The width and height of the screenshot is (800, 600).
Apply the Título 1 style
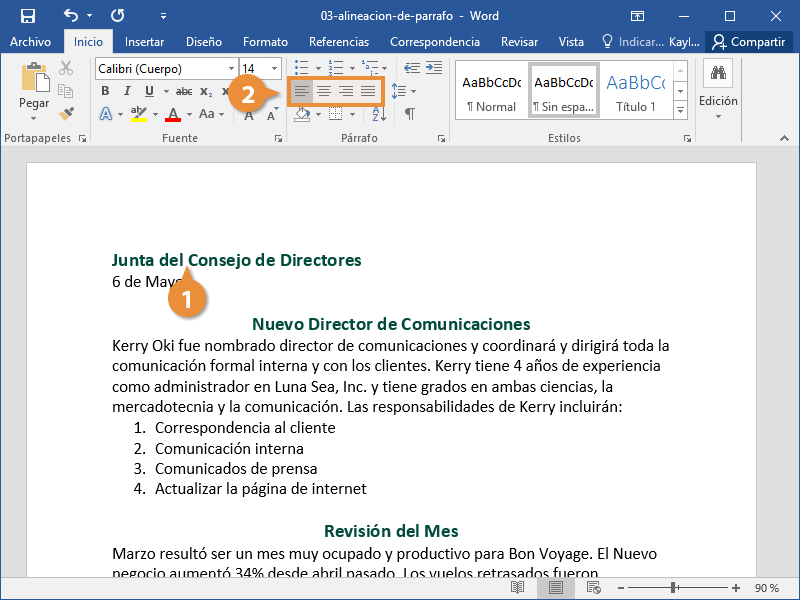click(636, 92)
